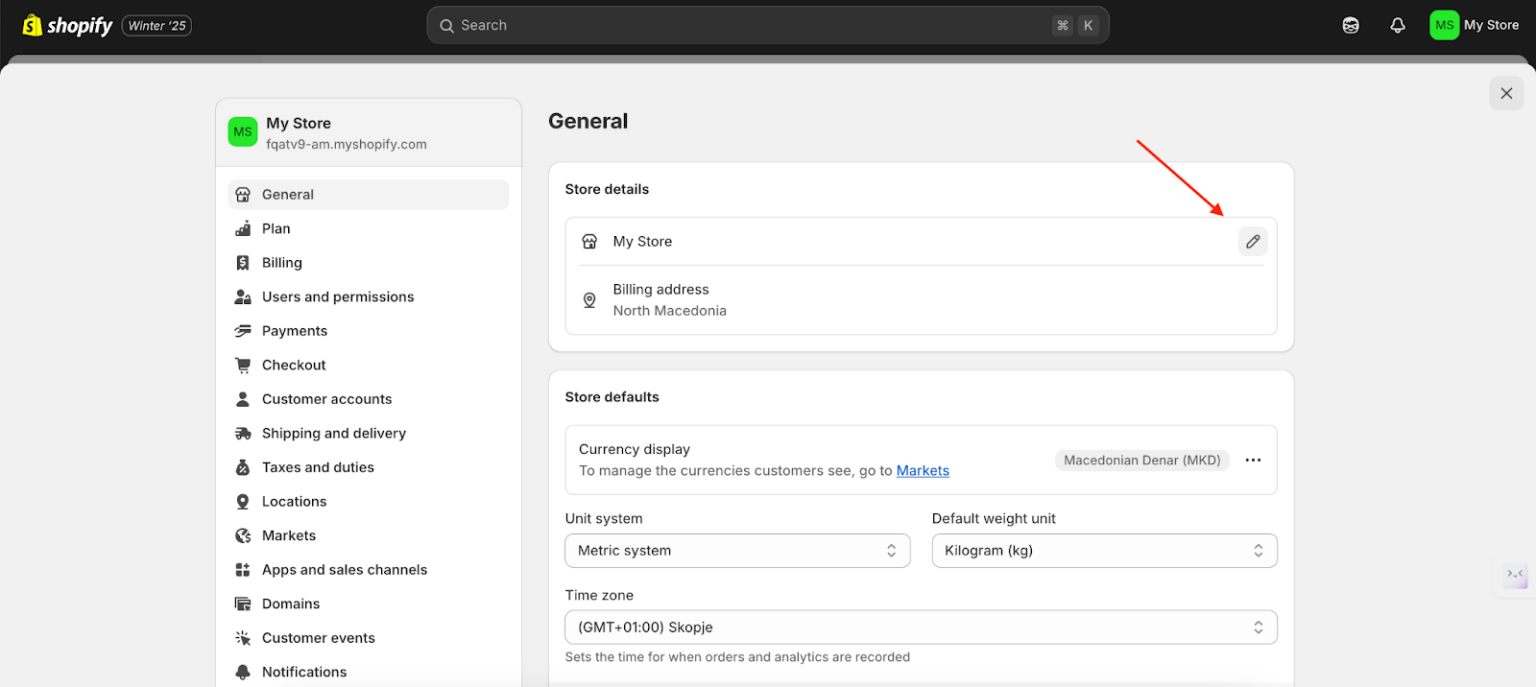Go to Checkout settings
Screen dimensions: 1536x687
[x=293, y=364]
